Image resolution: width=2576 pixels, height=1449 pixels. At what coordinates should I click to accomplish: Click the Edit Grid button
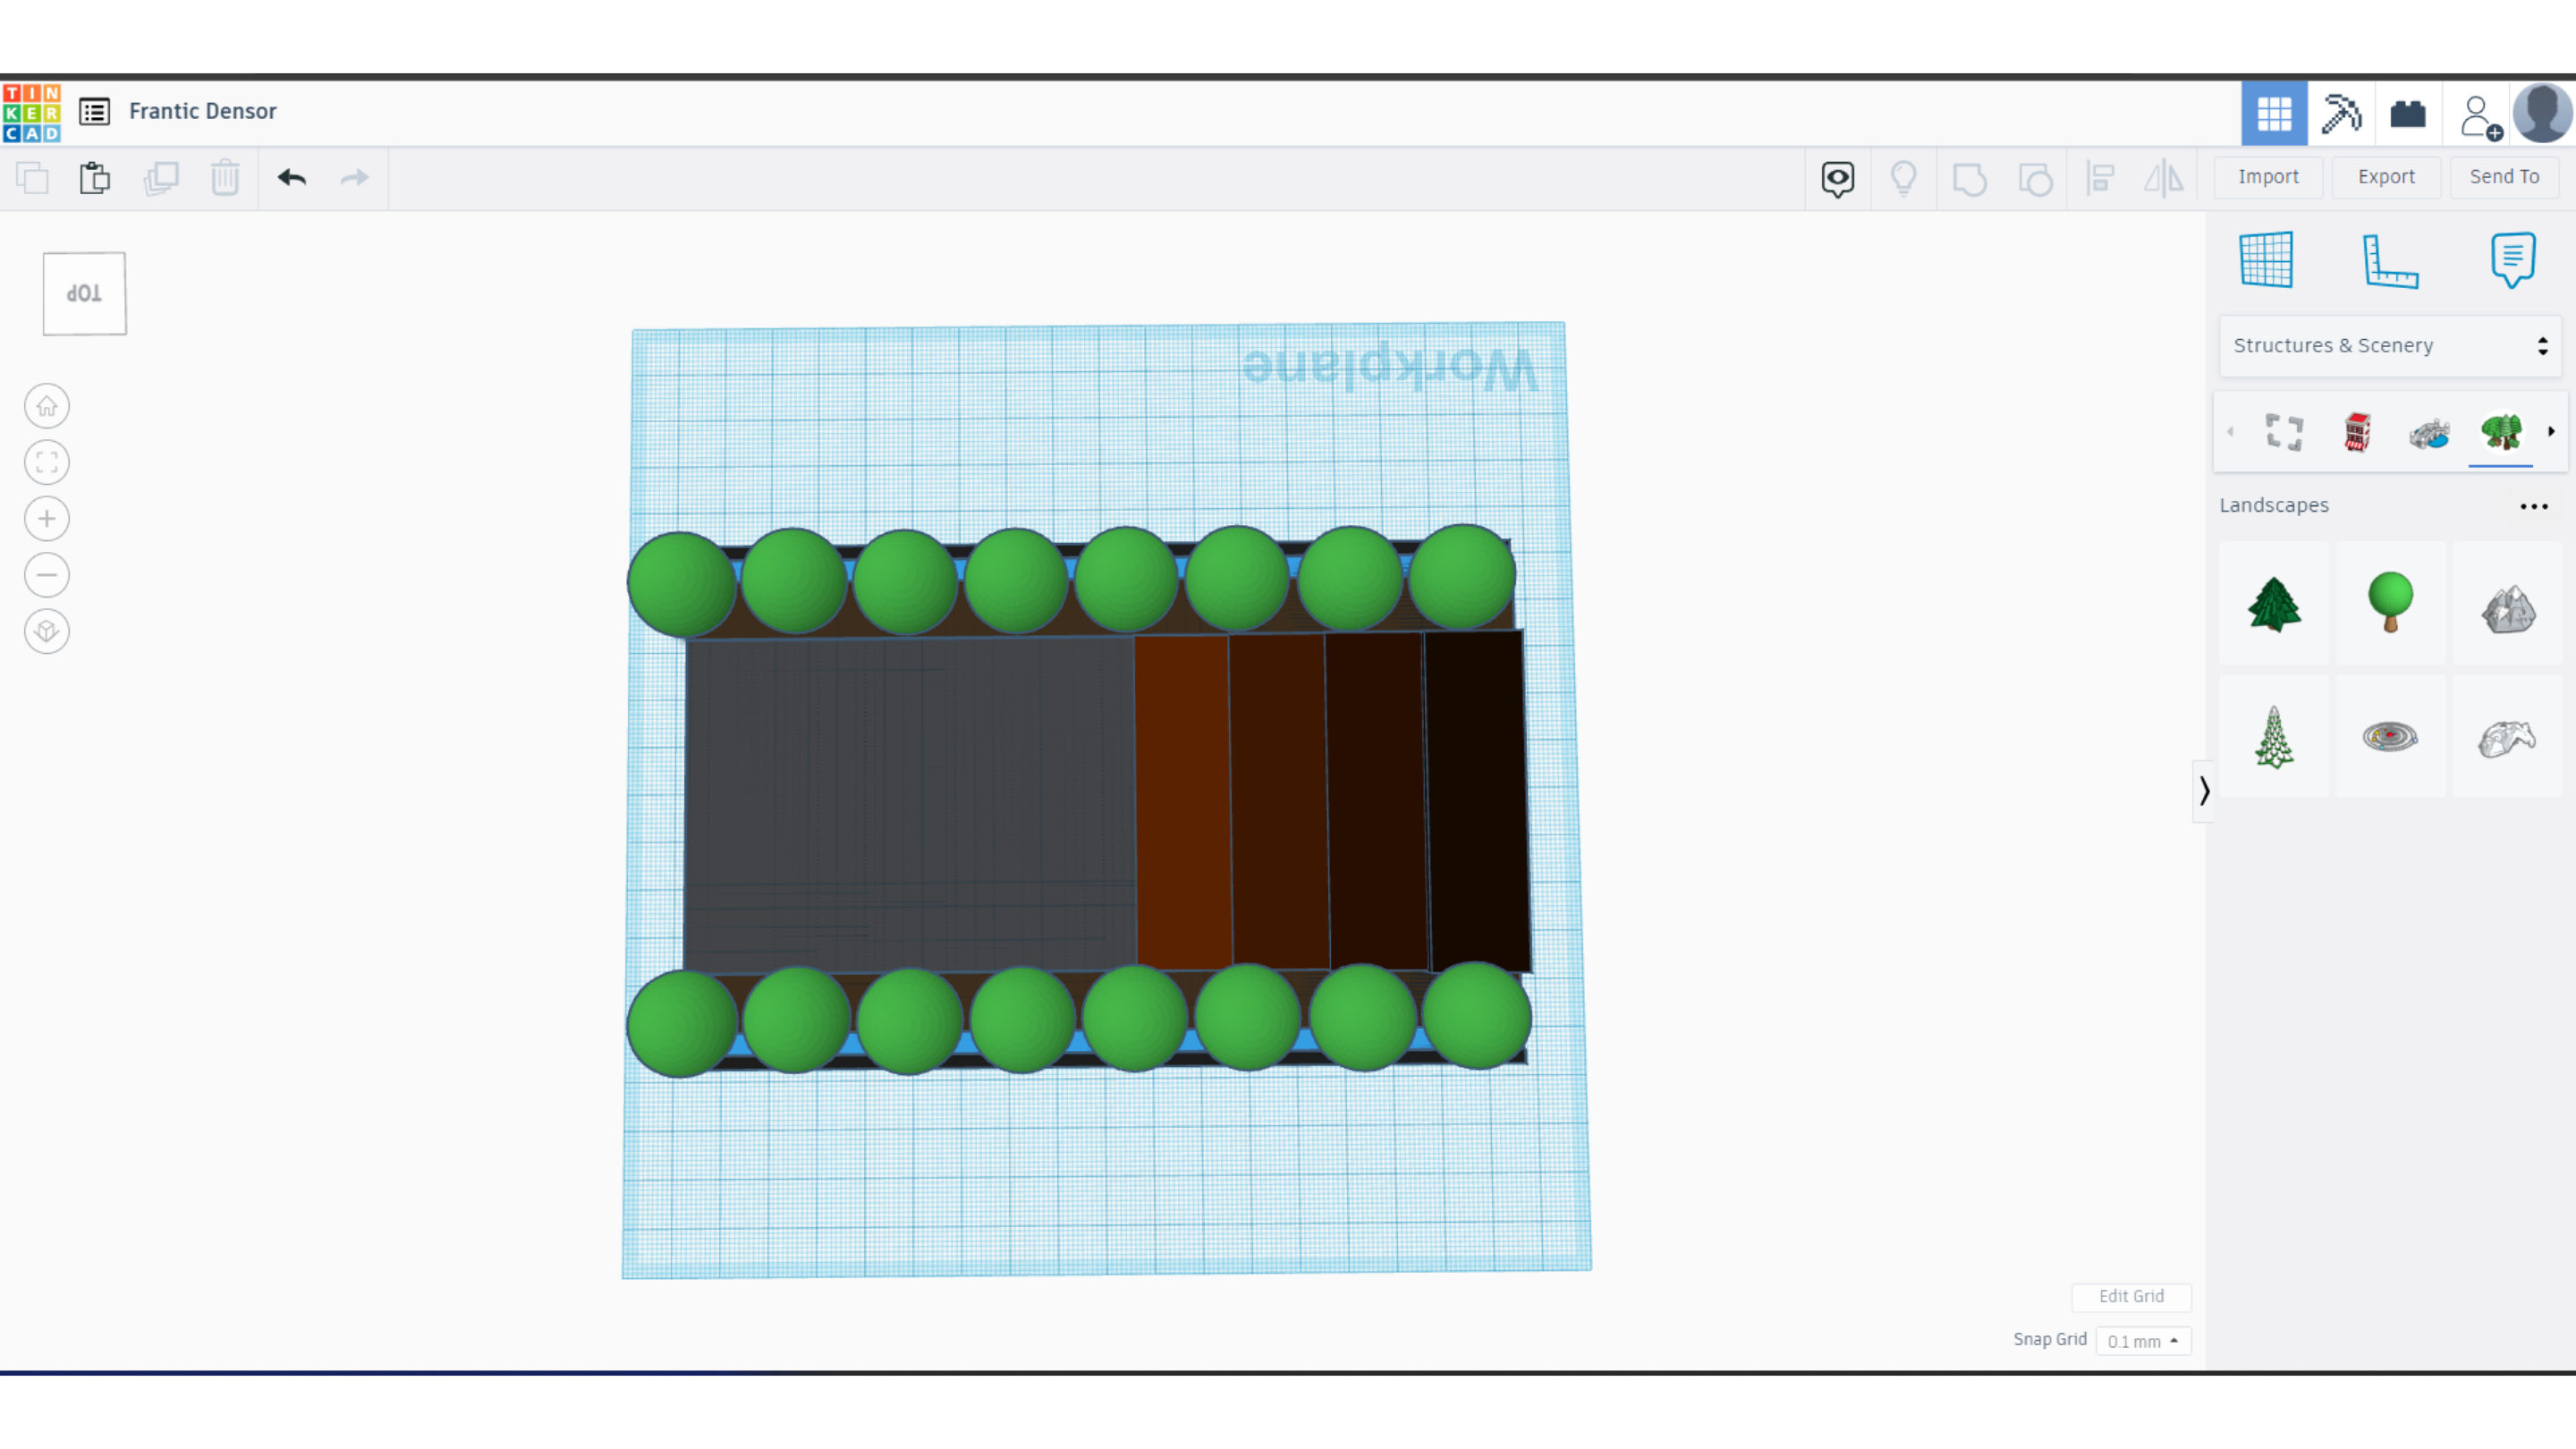pyautogui.click(x=2130, y=1296)
